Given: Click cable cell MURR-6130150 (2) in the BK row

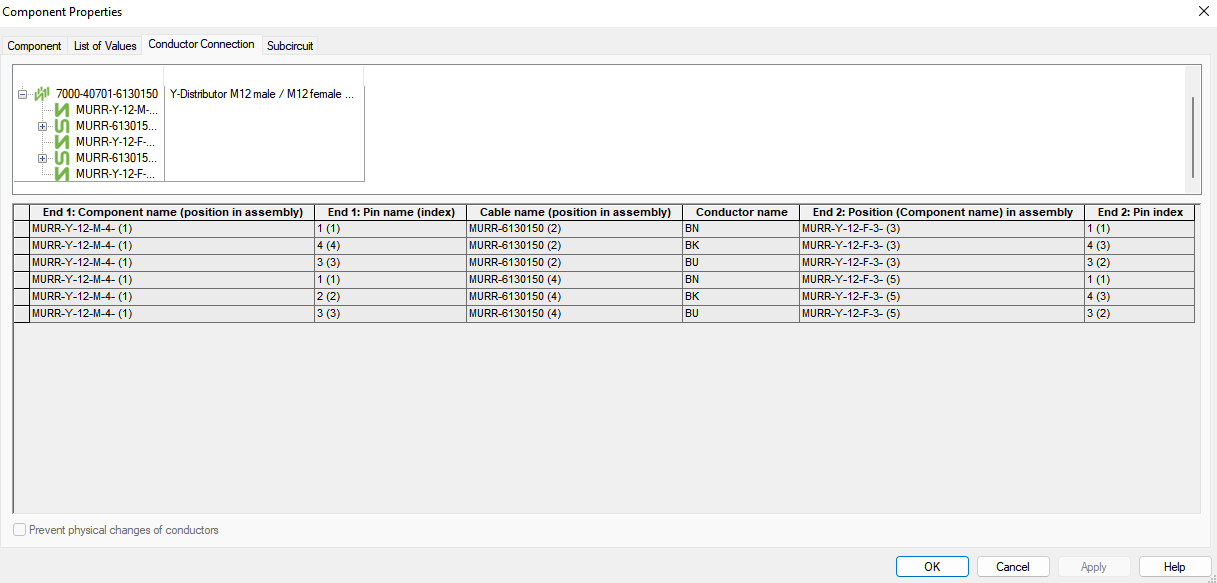Looking at the screenshot, I should (x=575, y=246).
